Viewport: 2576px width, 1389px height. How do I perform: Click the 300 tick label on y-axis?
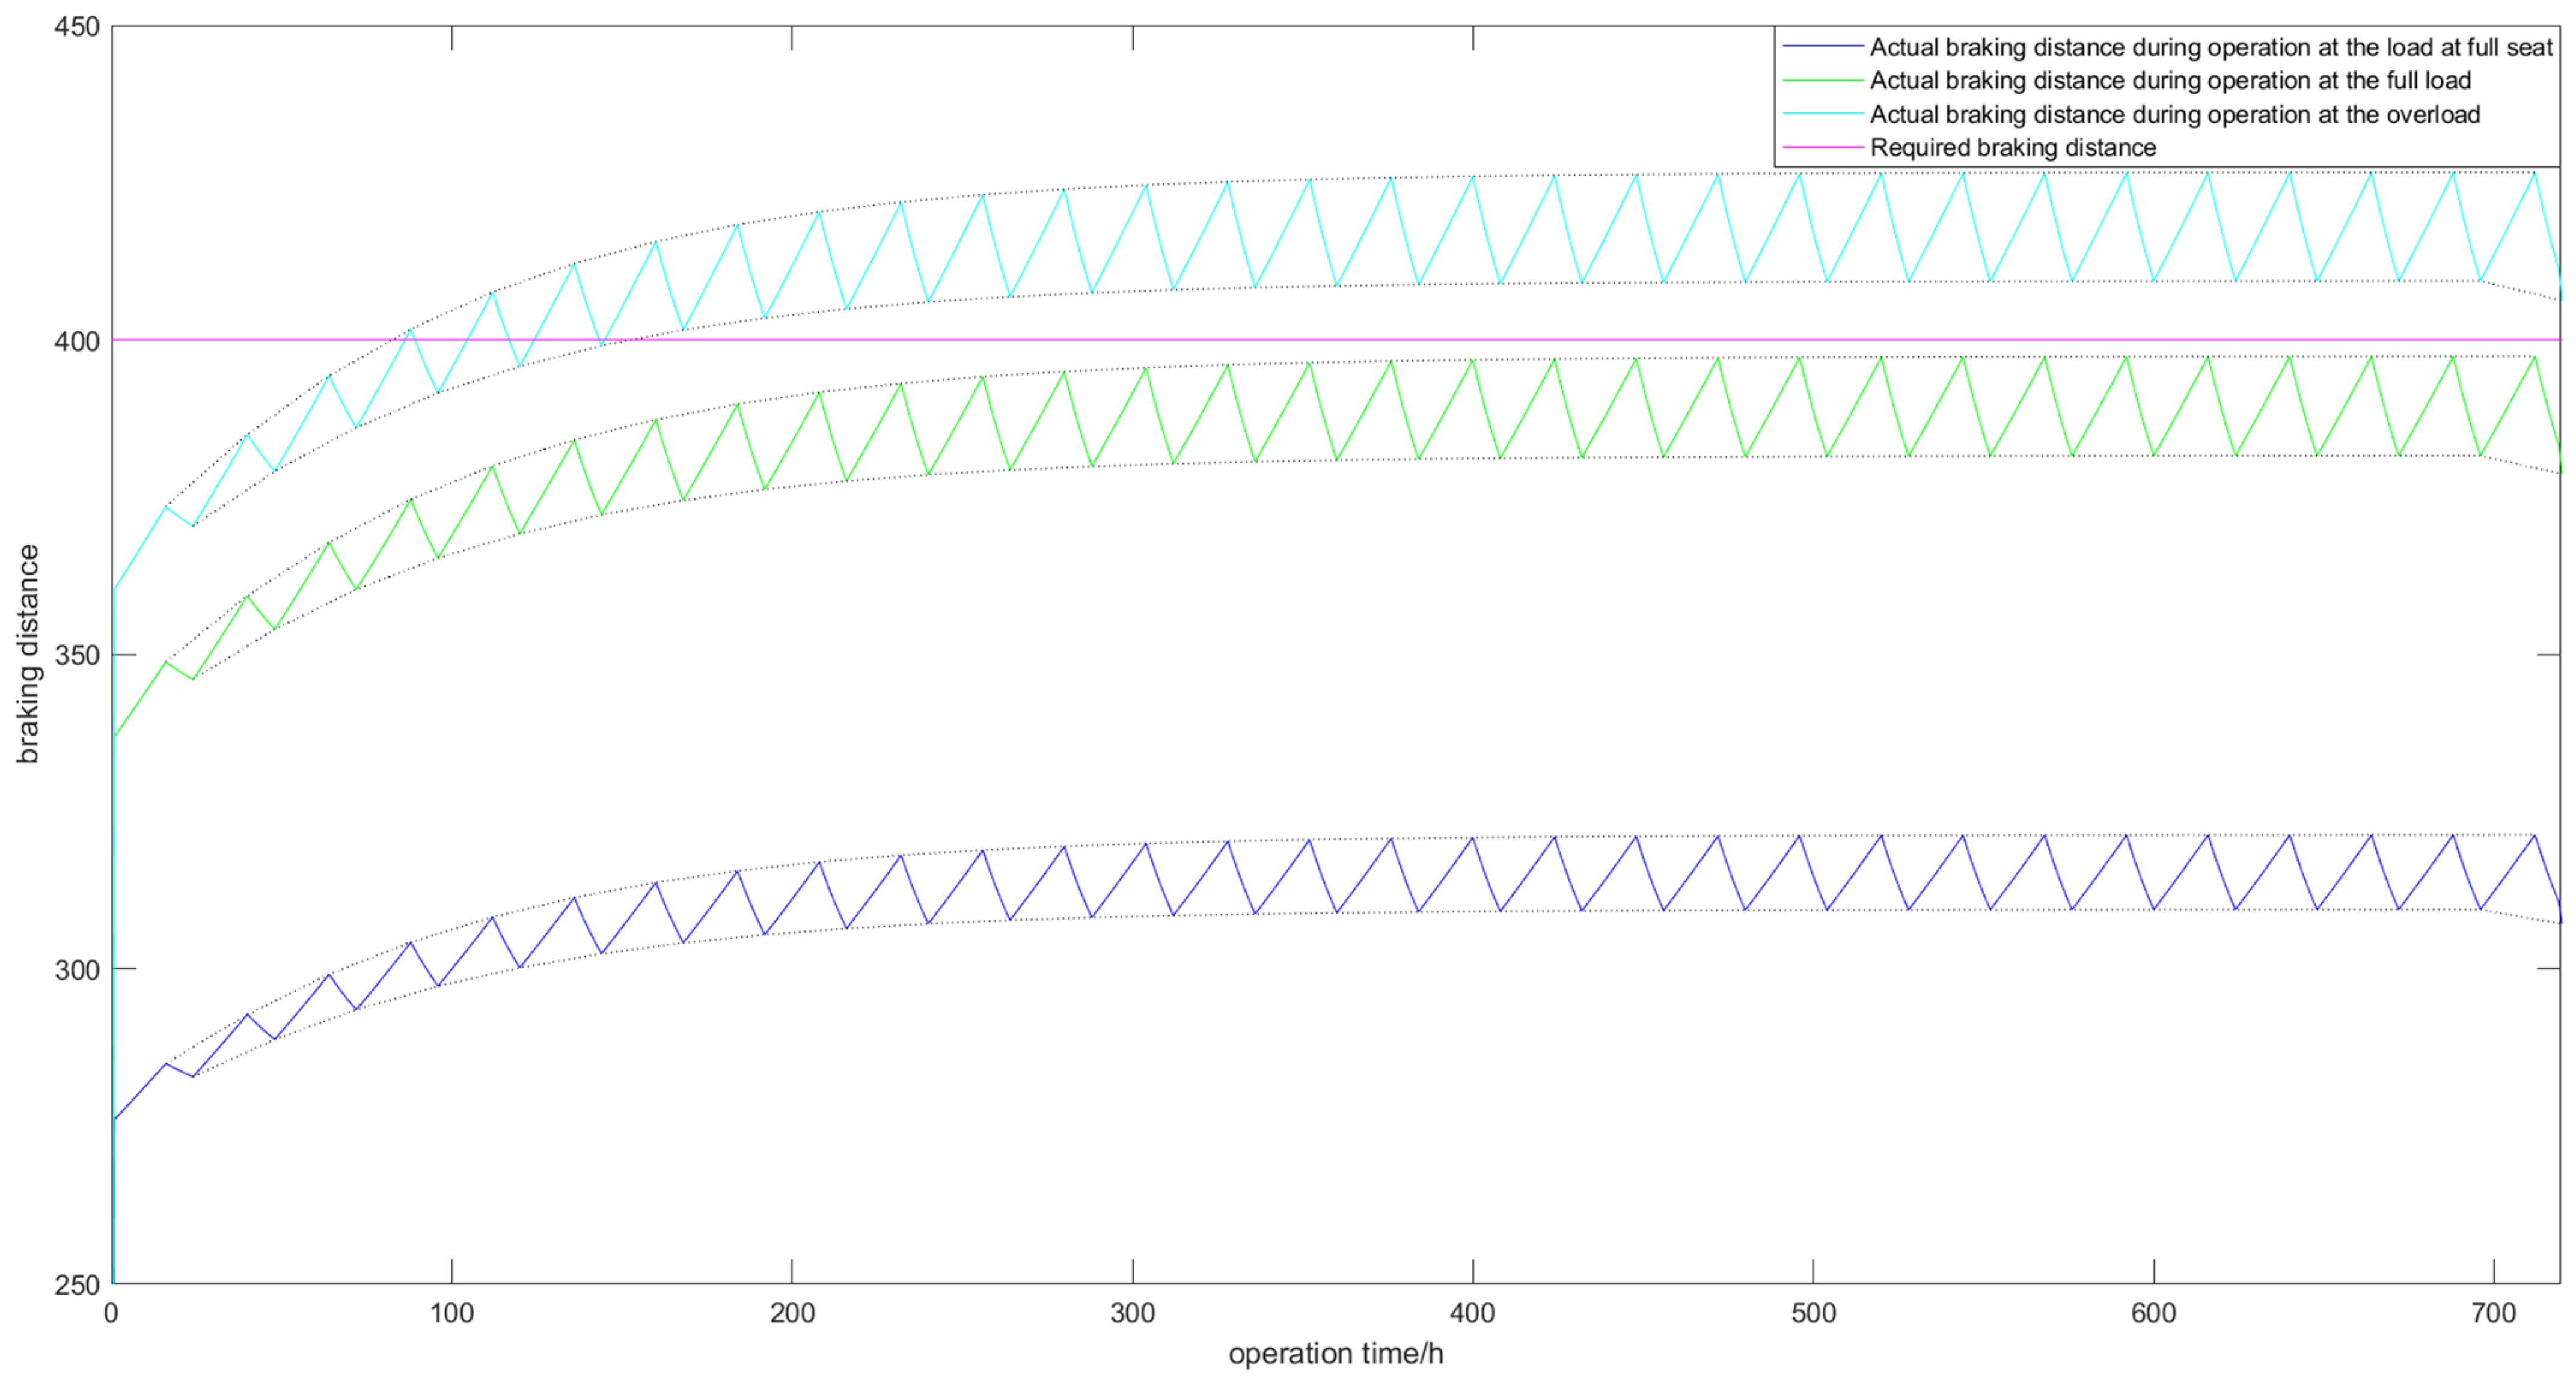click(77, 969)
